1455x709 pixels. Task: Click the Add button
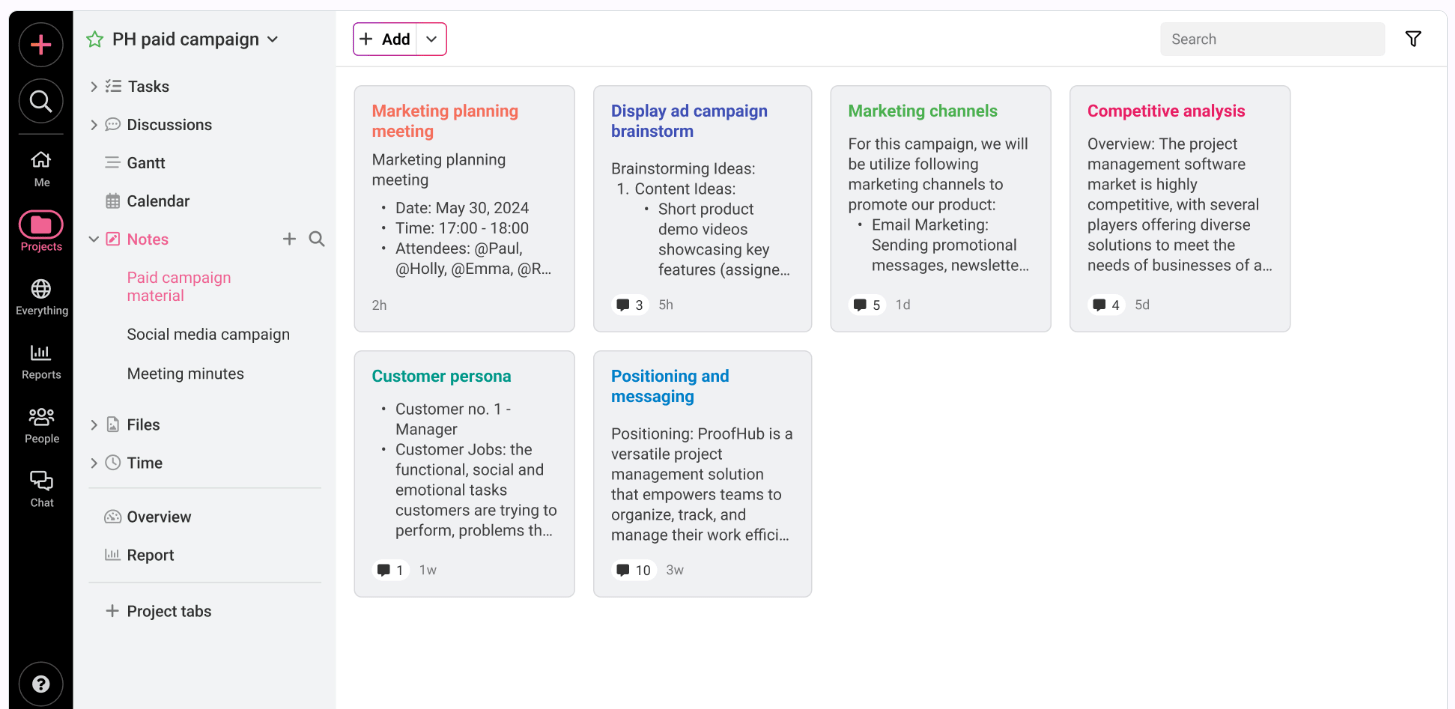[x=385, y=38]
